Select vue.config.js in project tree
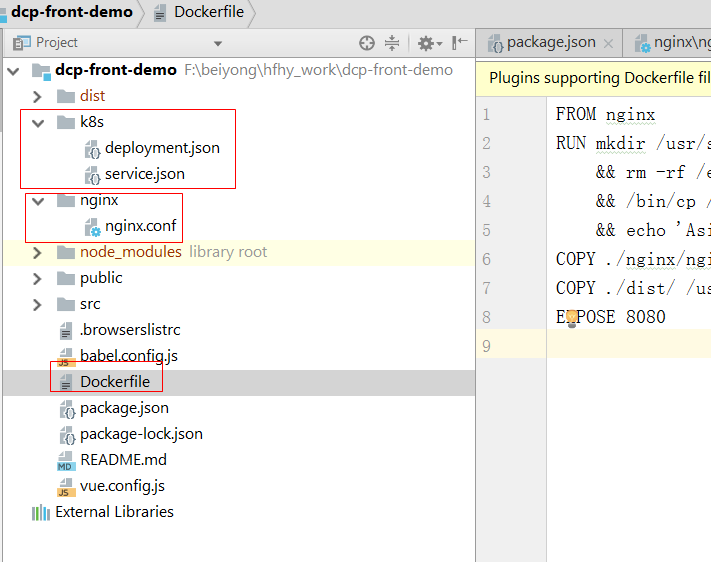711x562 pixels. [122, 486]
